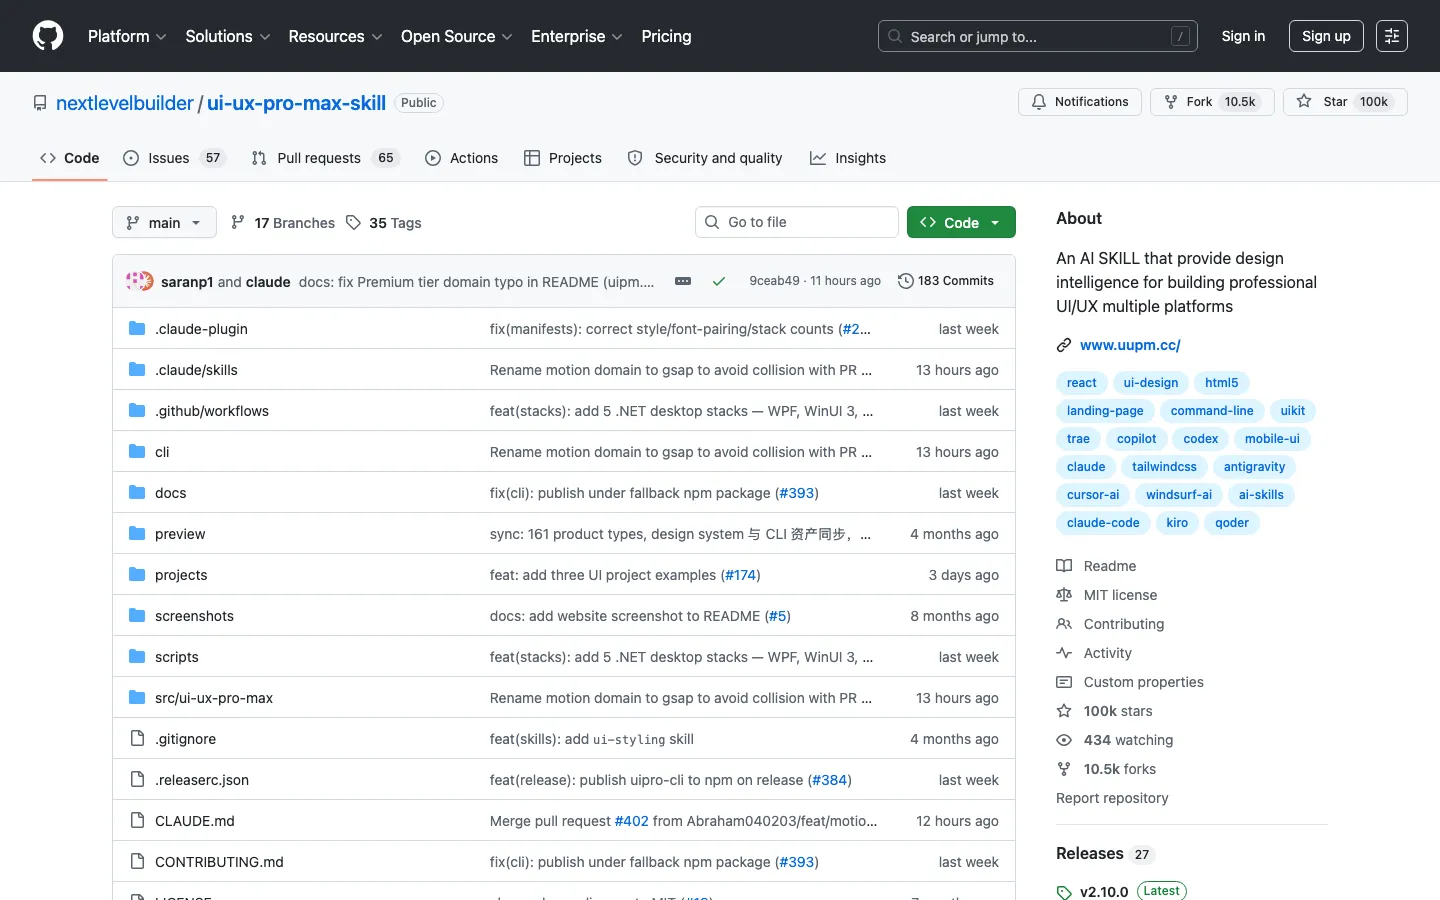Click the Search or jump to field
Image resolution: width=1440 pixels, height=900 pixels.
point(1038,36)
